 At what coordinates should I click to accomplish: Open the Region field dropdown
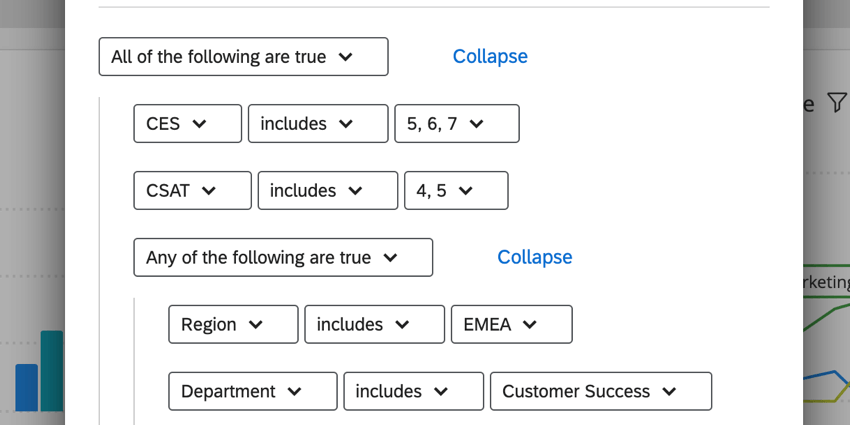[233, 325]
